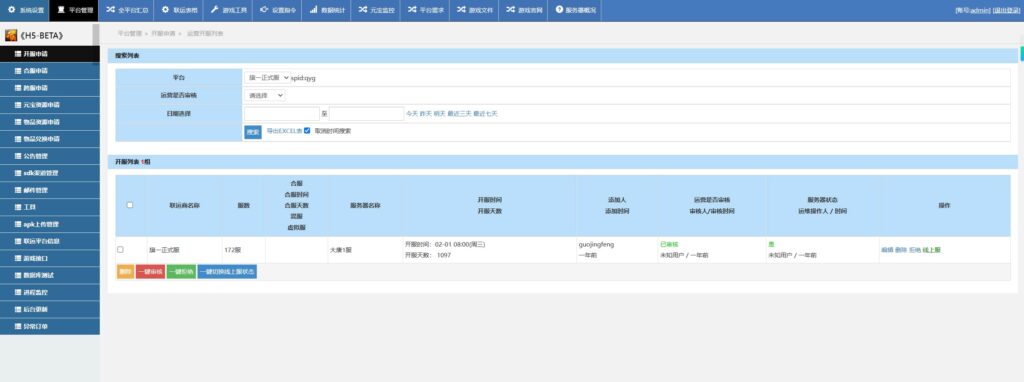
Task: Click the 导出EXCEL表 export link
Action: [x=284, y=131]
